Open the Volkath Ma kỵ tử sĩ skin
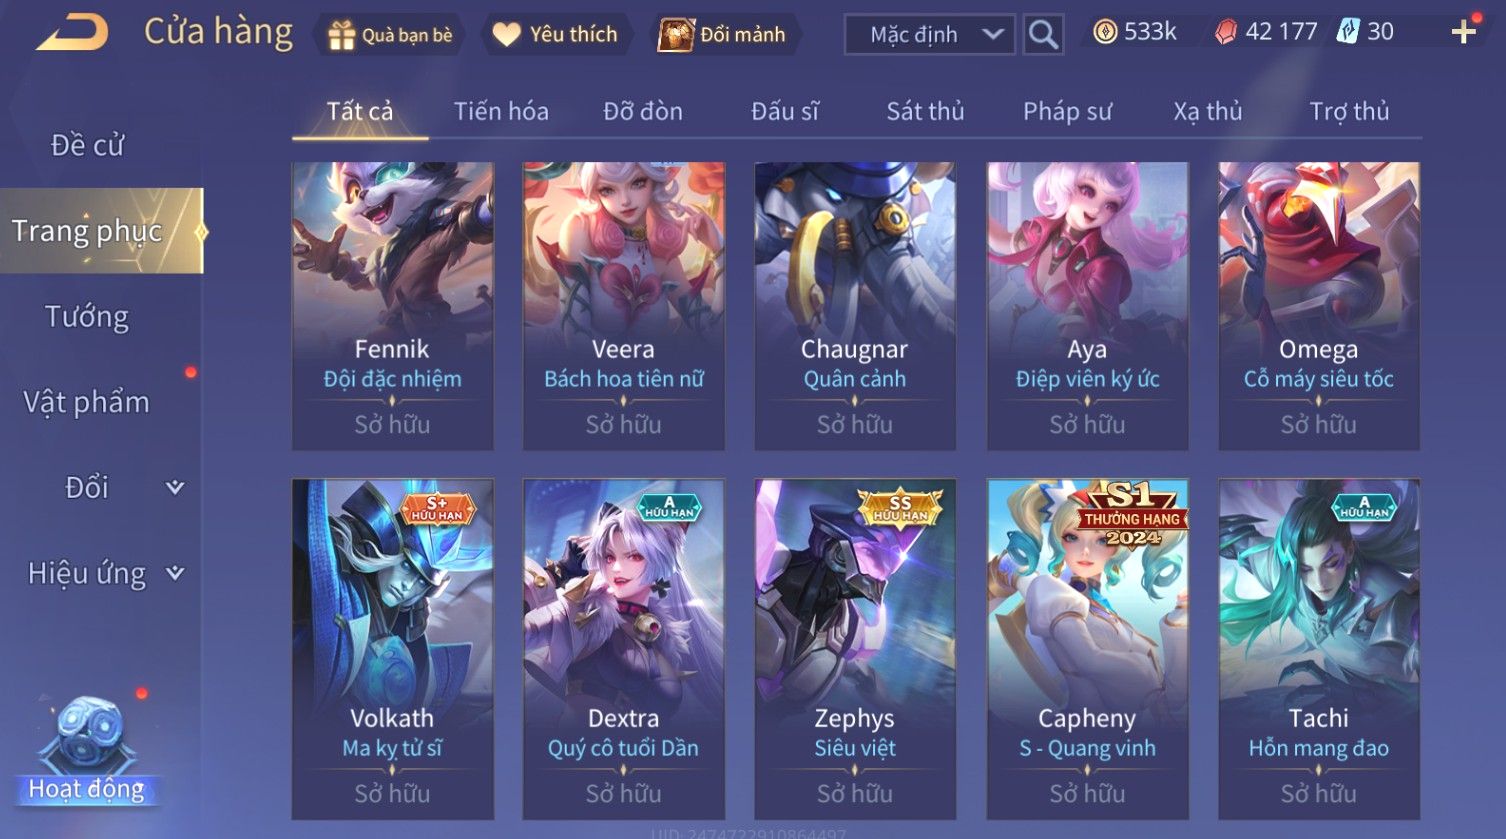1506x839 pixels. (x=392, y=649)
